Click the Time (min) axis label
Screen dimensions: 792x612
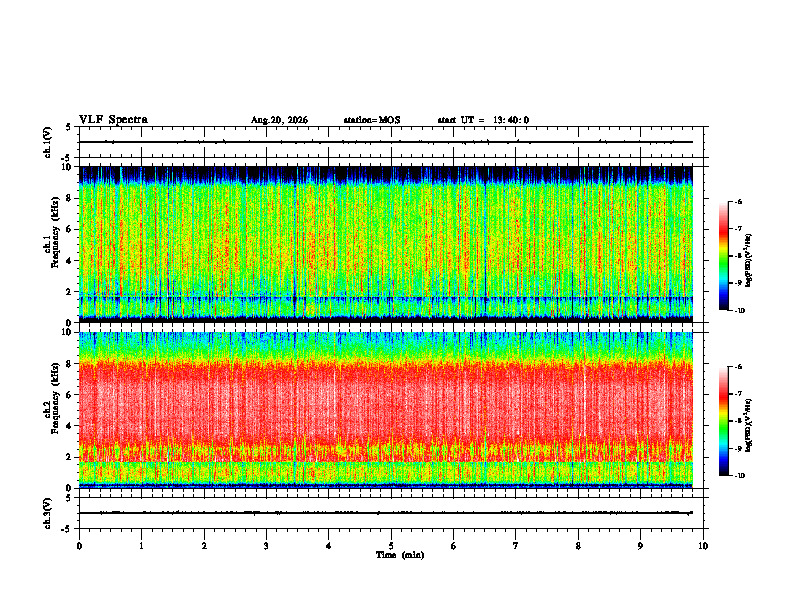pos(400,555)
